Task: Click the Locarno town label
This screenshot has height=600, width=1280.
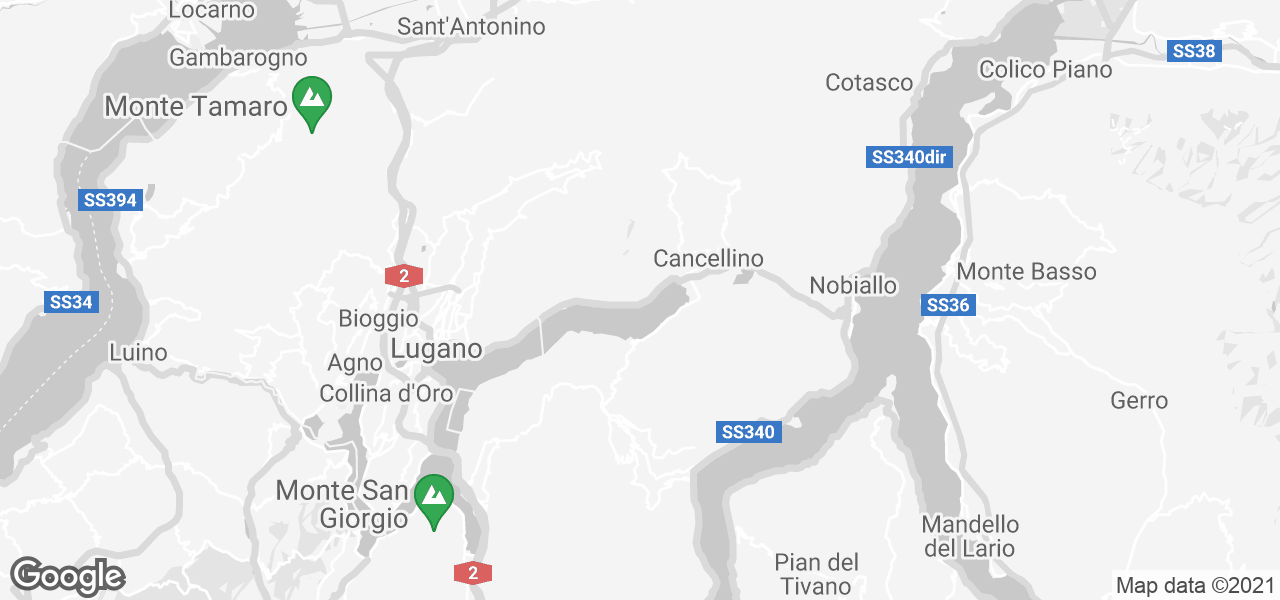Action: point(212,10)
